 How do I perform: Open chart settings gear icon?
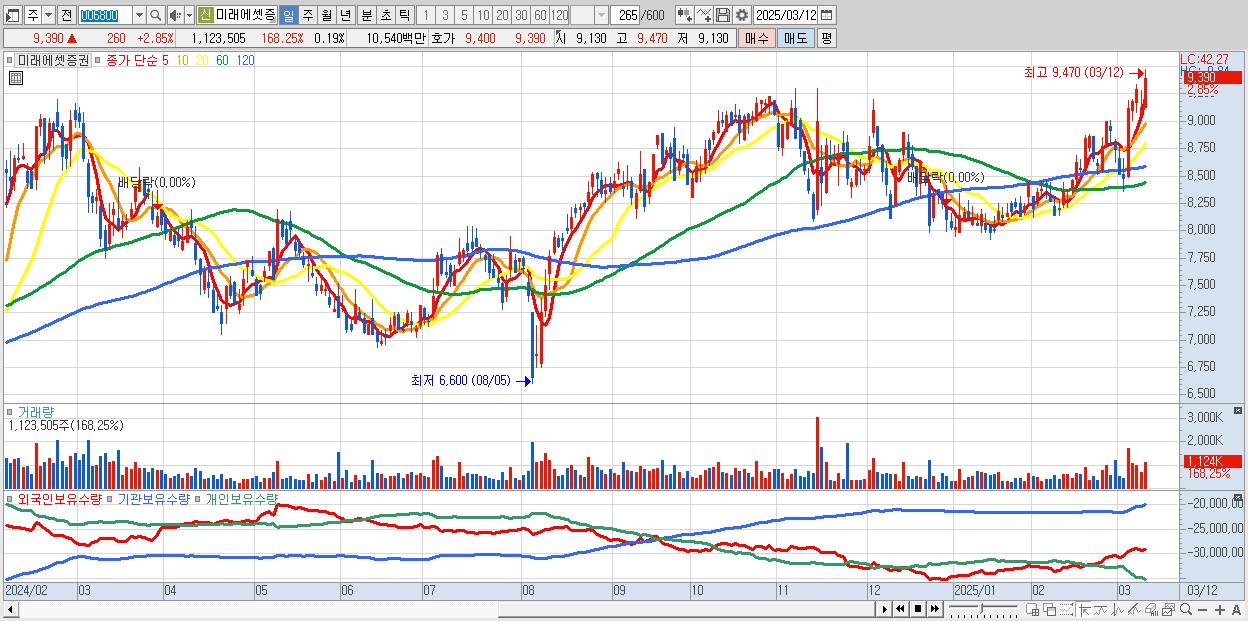742,15
